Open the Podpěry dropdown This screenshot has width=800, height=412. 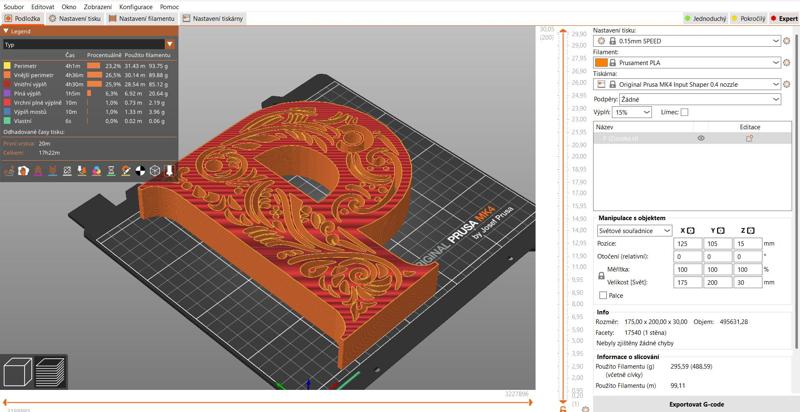click(699, 99)
